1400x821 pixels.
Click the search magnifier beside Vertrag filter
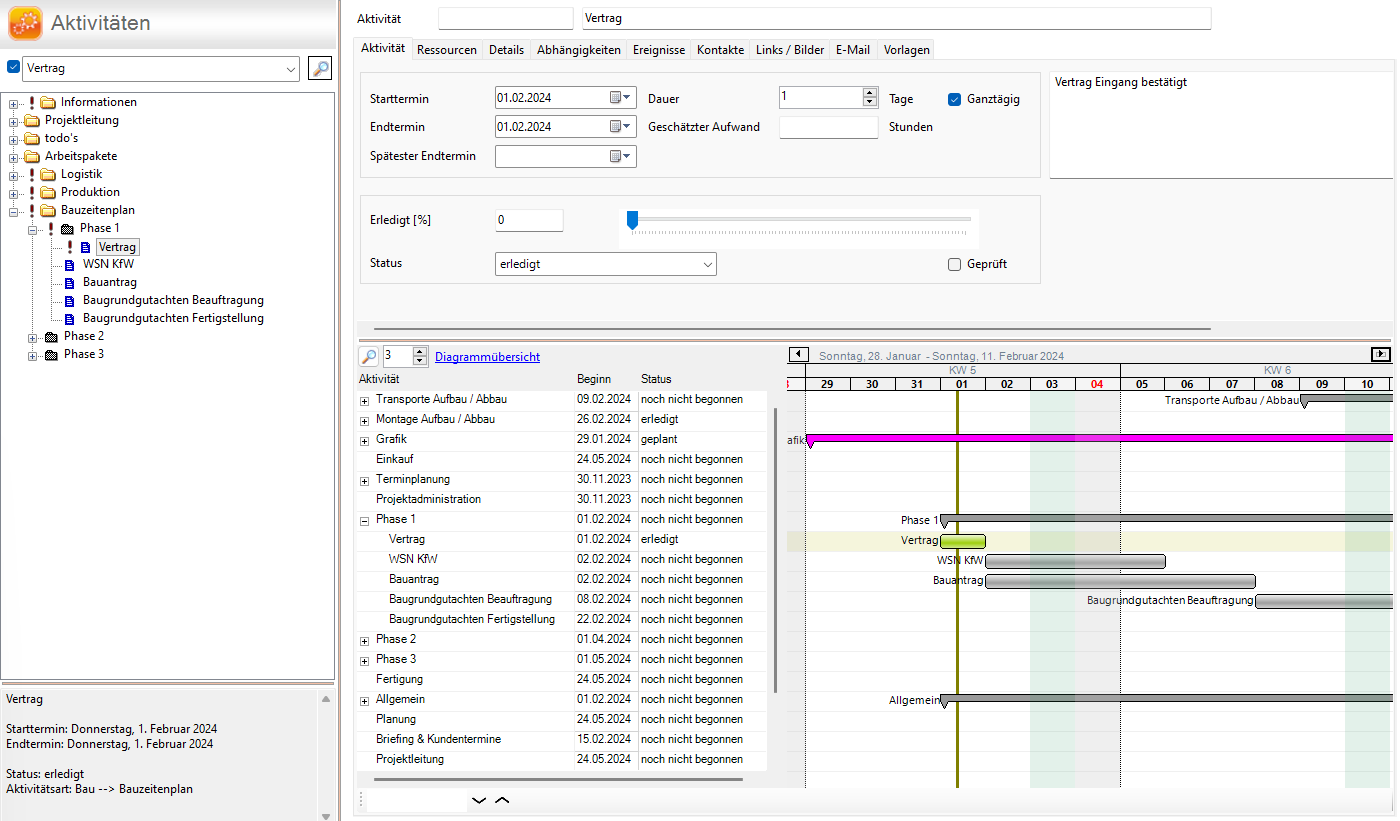(x=319, y=68)
